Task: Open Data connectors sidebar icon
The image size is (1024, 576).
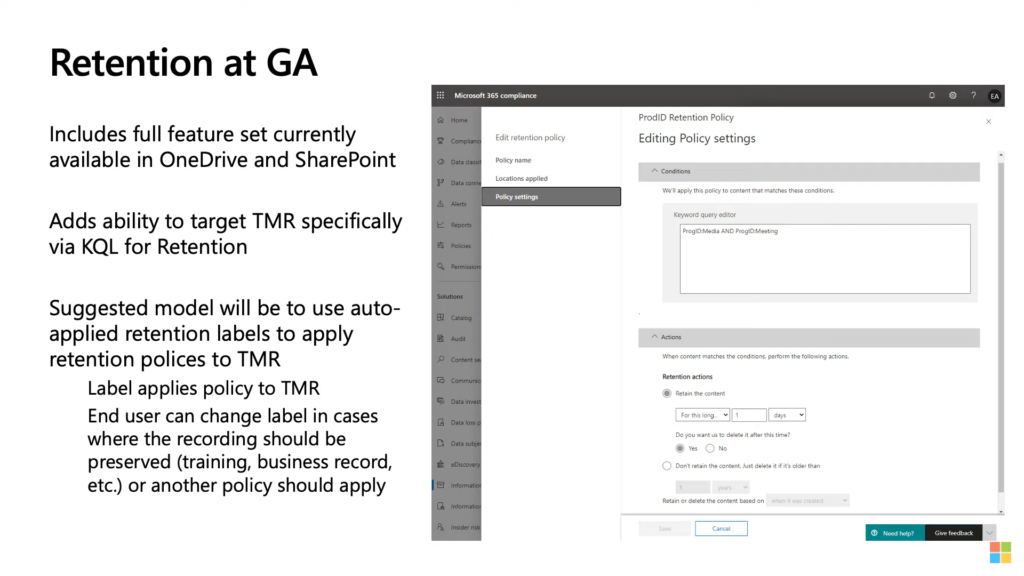Action: point(441,183)
